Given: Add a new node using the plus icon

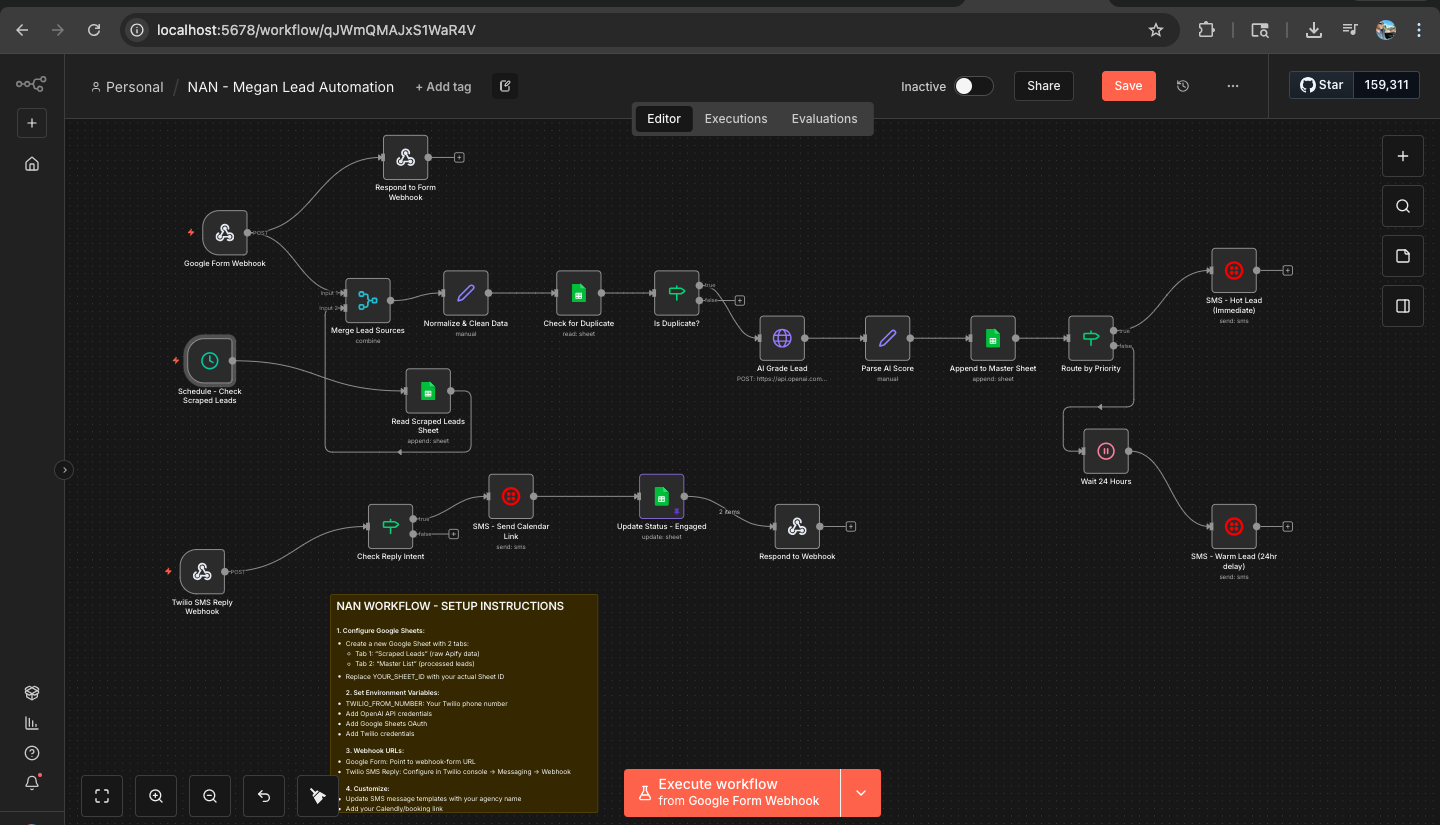Looking at the screenshot, I should 1402,156.
